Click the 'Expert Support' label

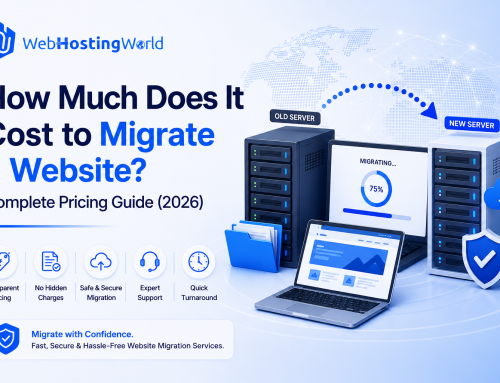150,293
